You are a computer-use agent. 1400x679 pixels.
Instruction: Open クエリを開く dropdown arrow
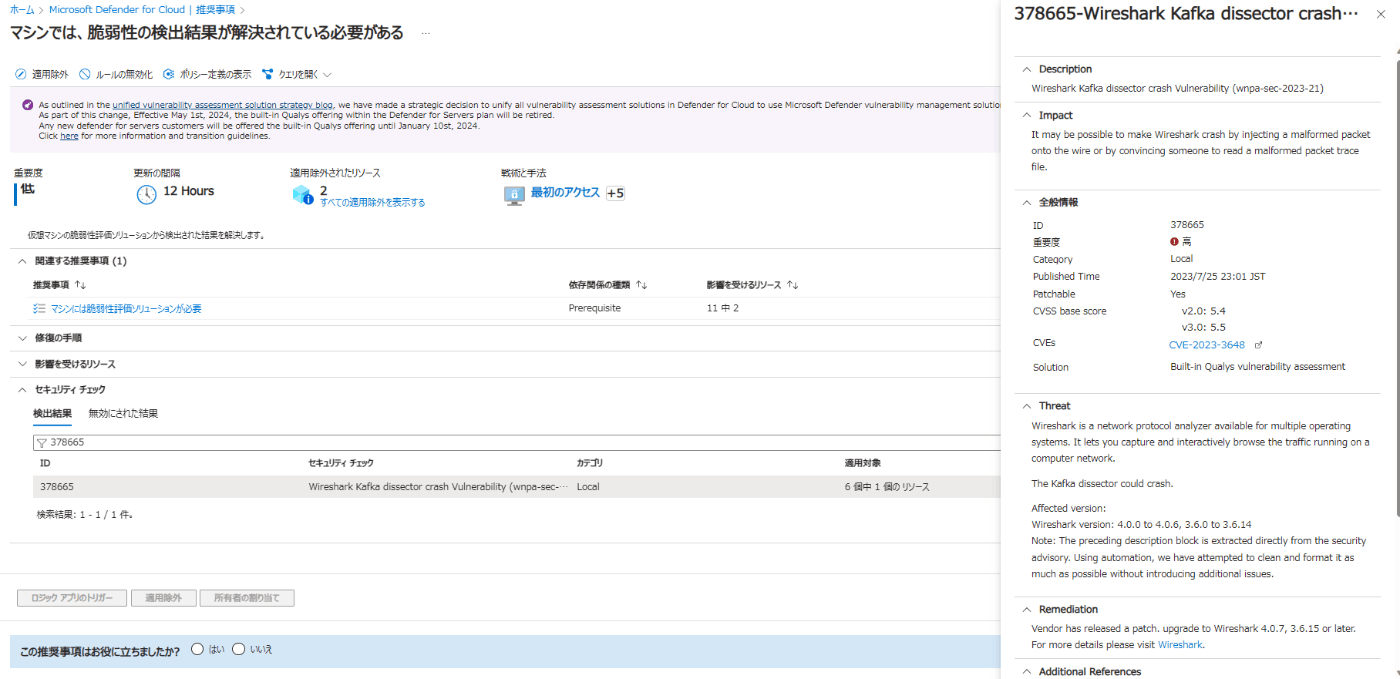(327, 75)
